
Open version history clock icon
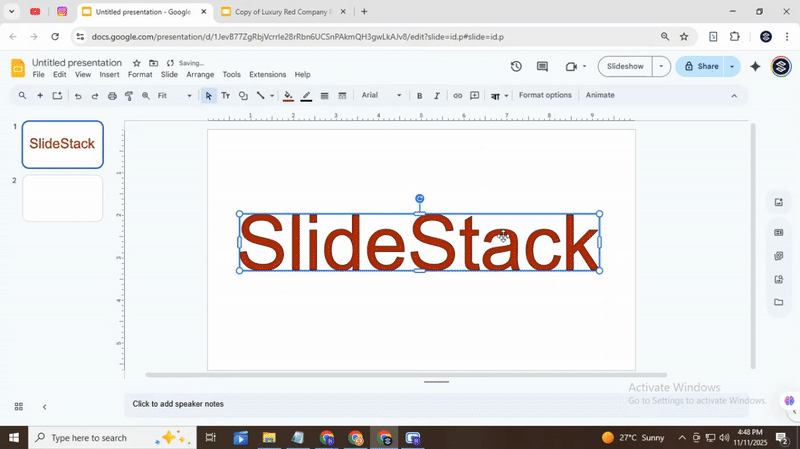516,67
